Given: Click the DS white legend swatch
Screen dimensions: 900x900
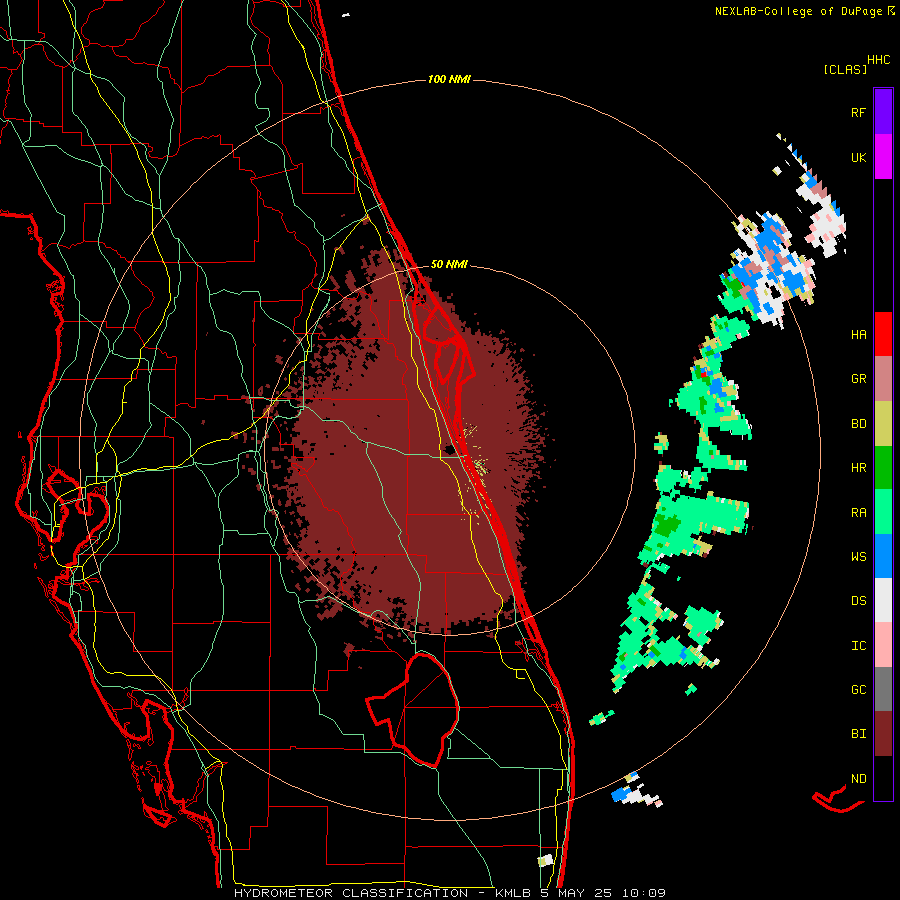Looking at the screenshot, I should point(883,600).
